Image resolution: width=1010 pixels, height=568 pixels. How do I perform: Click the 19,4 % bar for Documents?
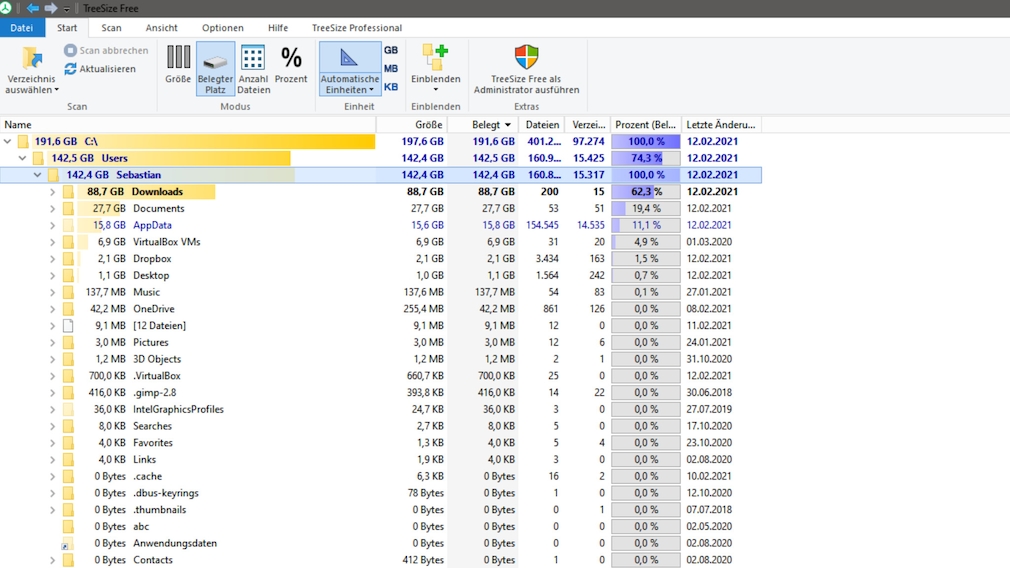pos(645,208)
